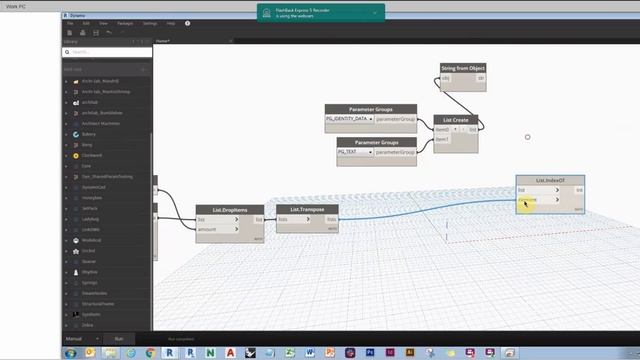Open Google Chrome from the taskbar
Image resolution: width=640 pixels, height=360 pixels.
tap(150, 353)
